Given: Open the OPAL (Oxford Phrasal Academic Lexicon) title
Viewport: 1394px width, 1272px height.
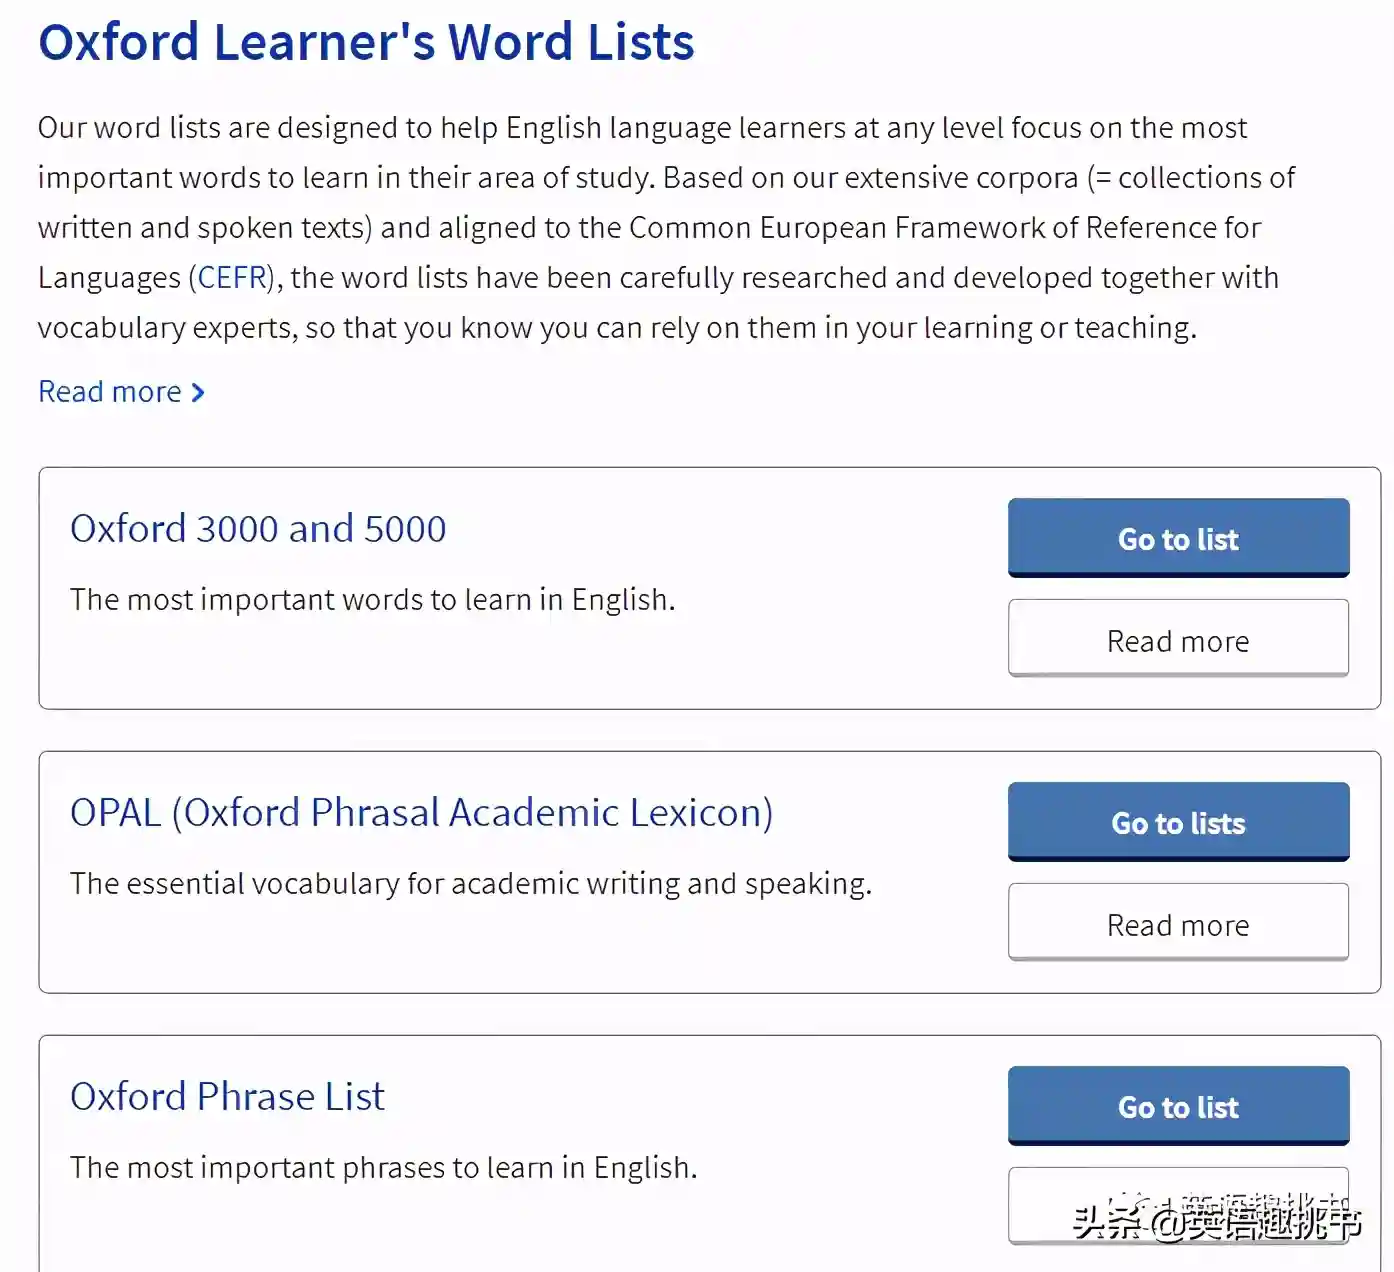Looking at the screenshot, I should 421,813.
